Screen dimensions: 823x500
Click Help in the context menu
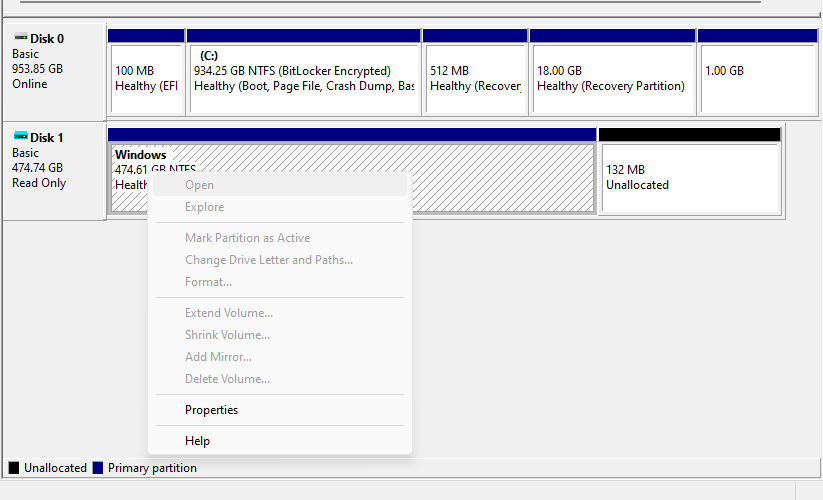[280, 441]
